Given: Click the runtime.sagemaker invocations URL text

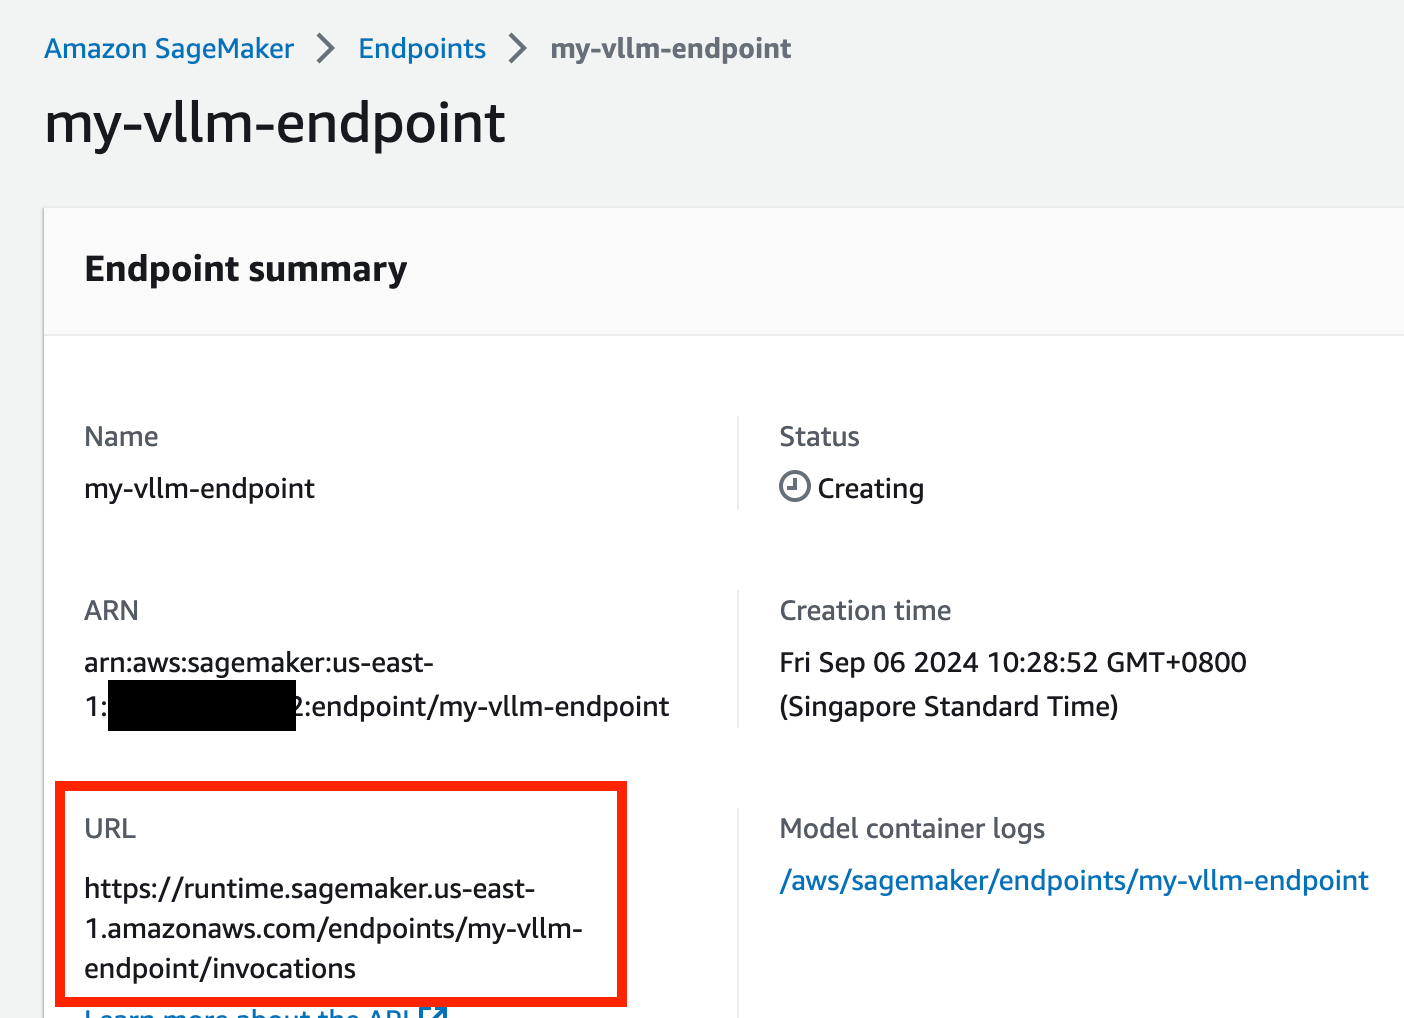Looking at the screenshot, I should pyautogui.click(x=334, y=928).
